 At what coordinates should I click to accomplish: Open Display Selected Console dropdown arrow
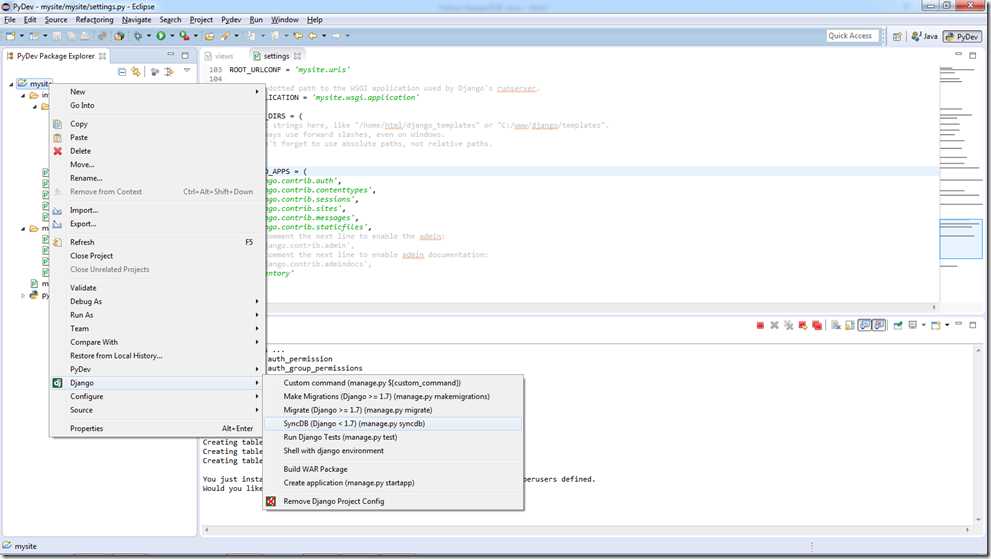tap(923, 325)
